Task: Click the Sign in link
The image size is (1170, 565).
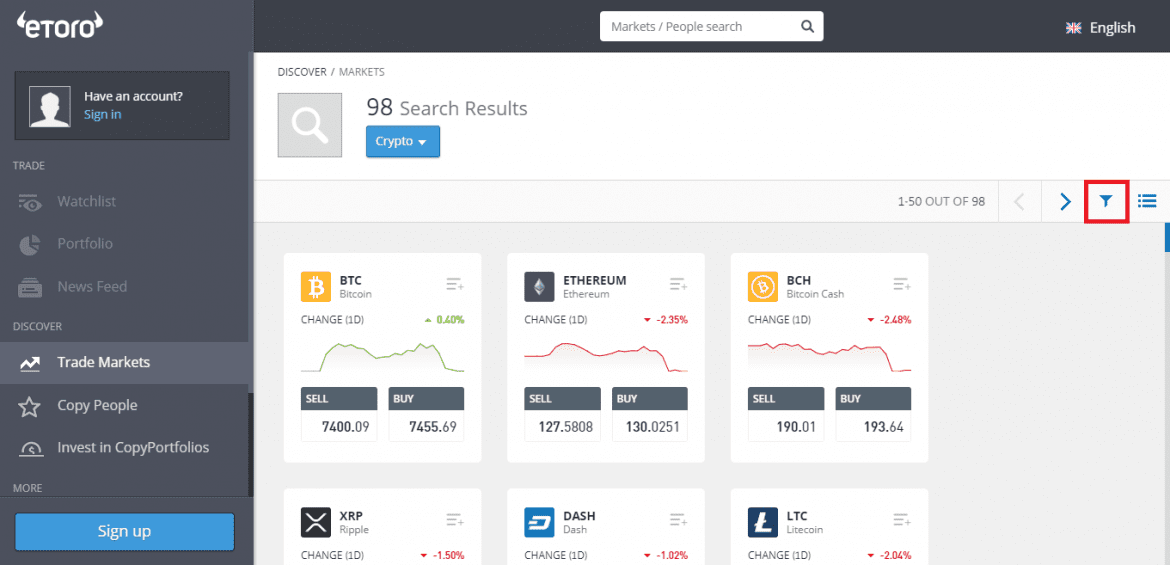Action: click(102, 115)
